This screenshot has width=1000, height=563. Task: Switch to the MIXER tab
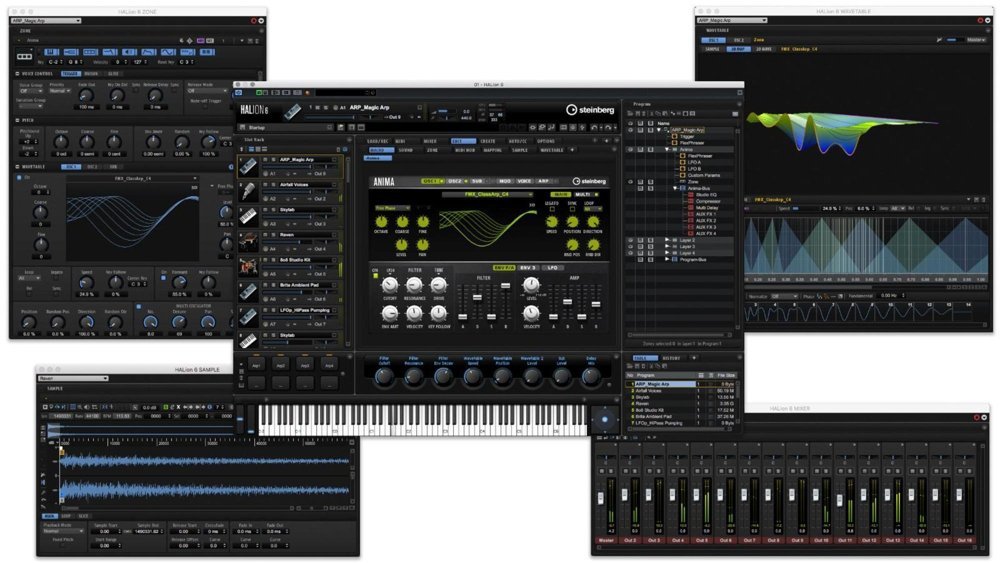tap(430, 141)
